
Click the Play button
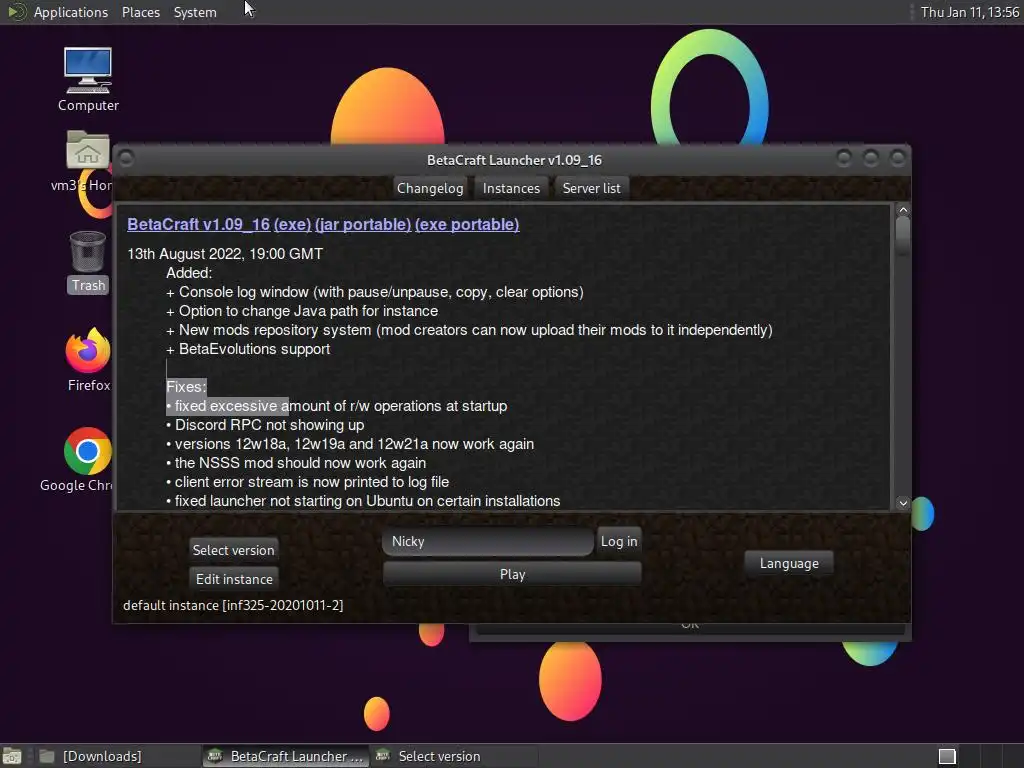click(512, 574)
